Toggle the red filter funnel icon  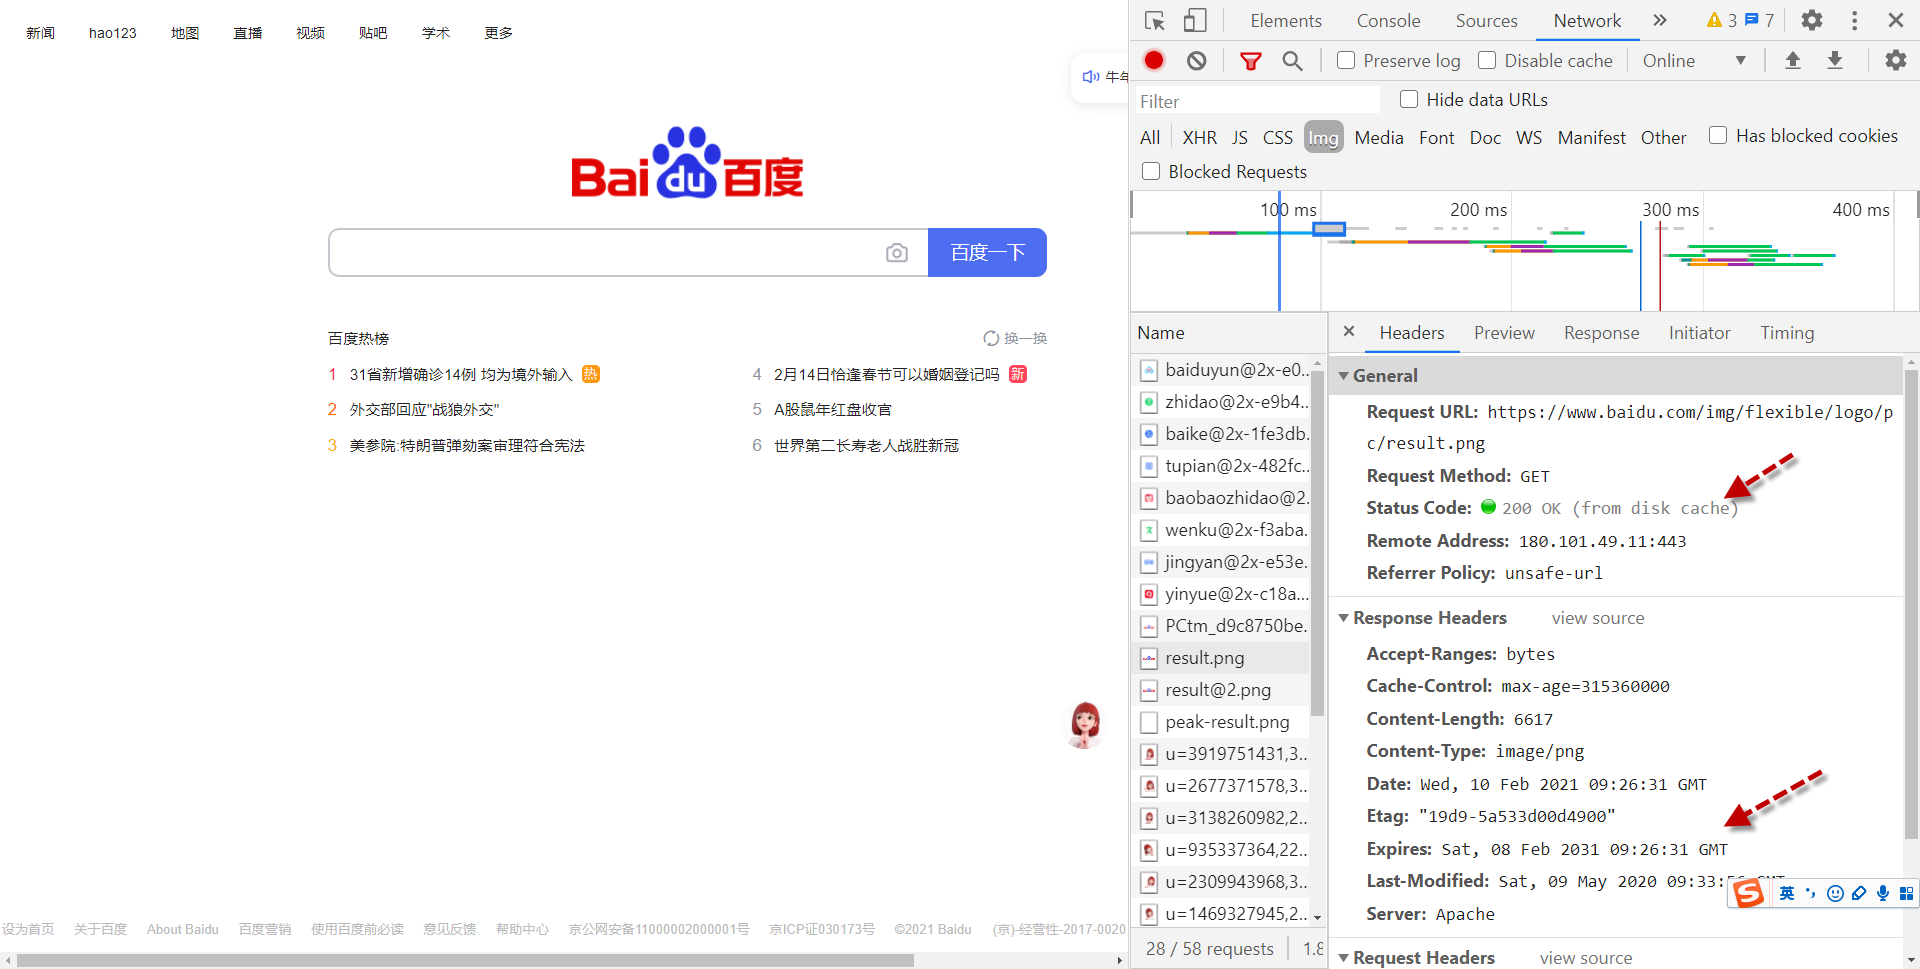pos(1250,61)
